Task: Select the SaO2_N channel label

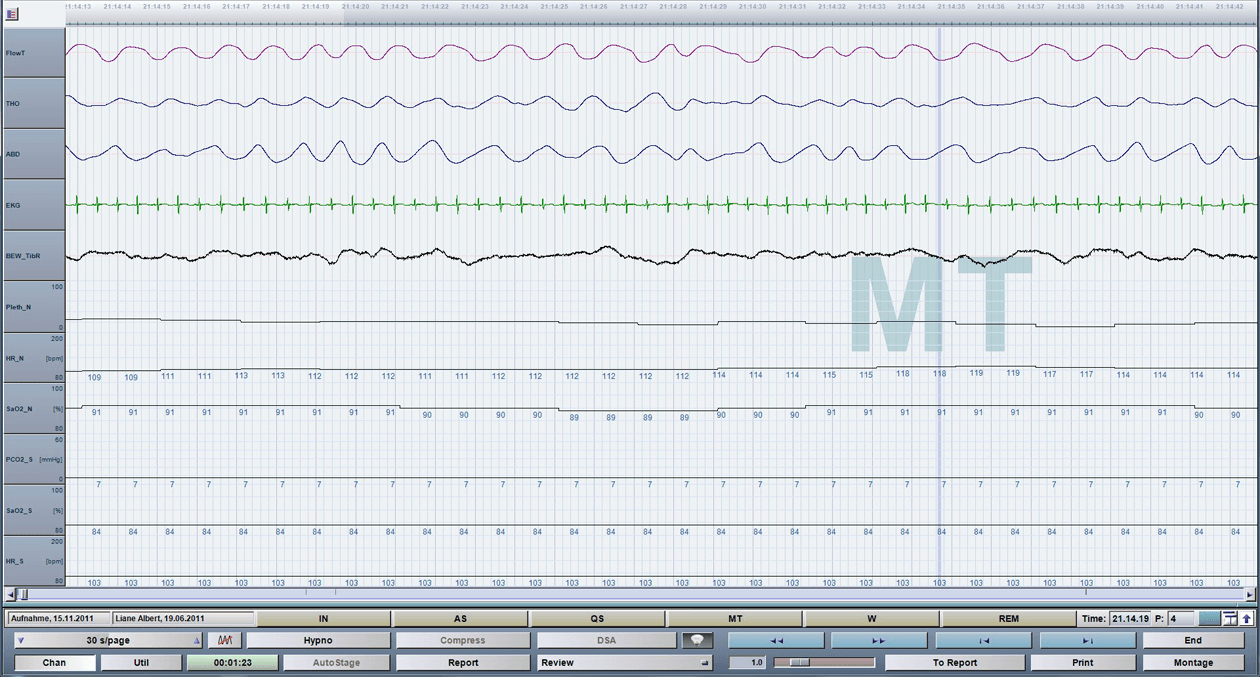Action: click(34, 408)
